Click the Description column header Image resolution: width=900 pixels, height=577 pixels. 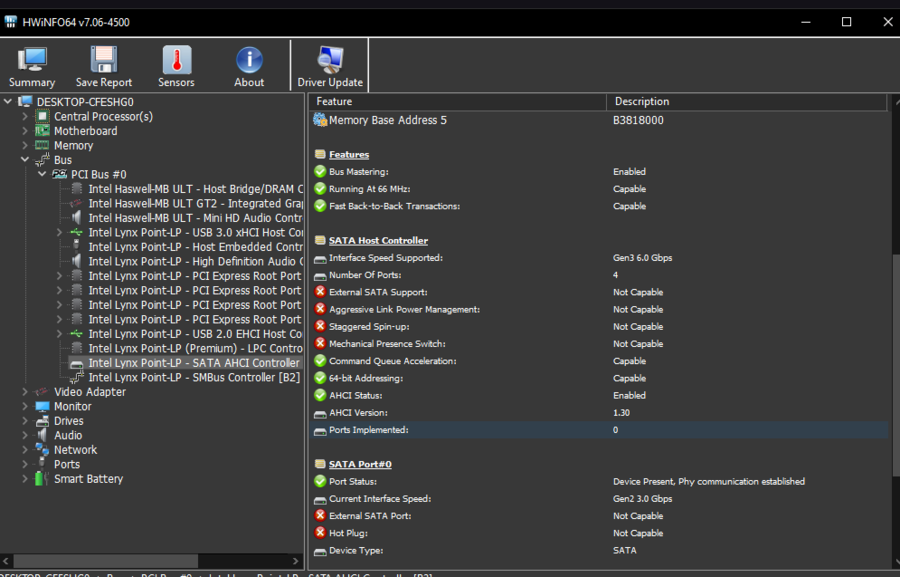coord(747,102)
